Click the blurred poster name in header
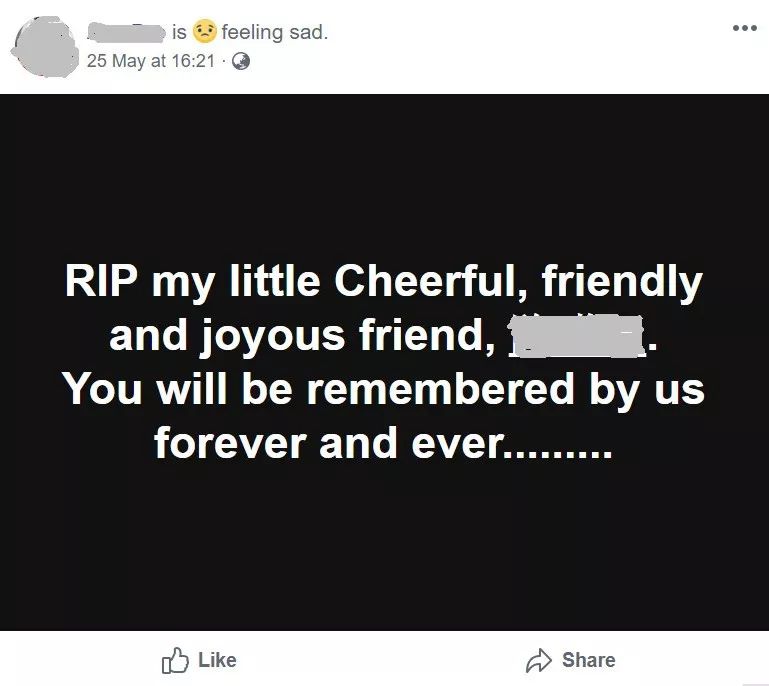The height and width of the screenshot is (686, 769). click(125, 33)
